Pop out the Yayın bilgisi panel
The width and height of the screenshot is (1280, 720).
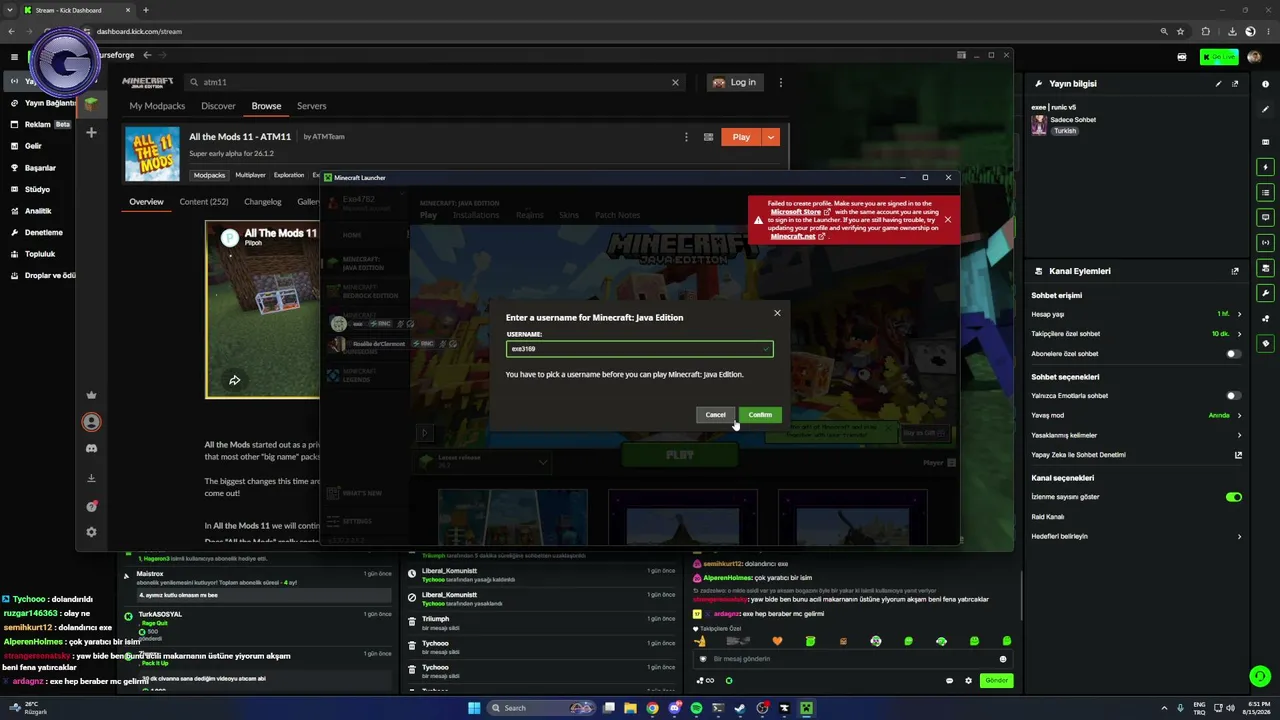point(1235,84)
